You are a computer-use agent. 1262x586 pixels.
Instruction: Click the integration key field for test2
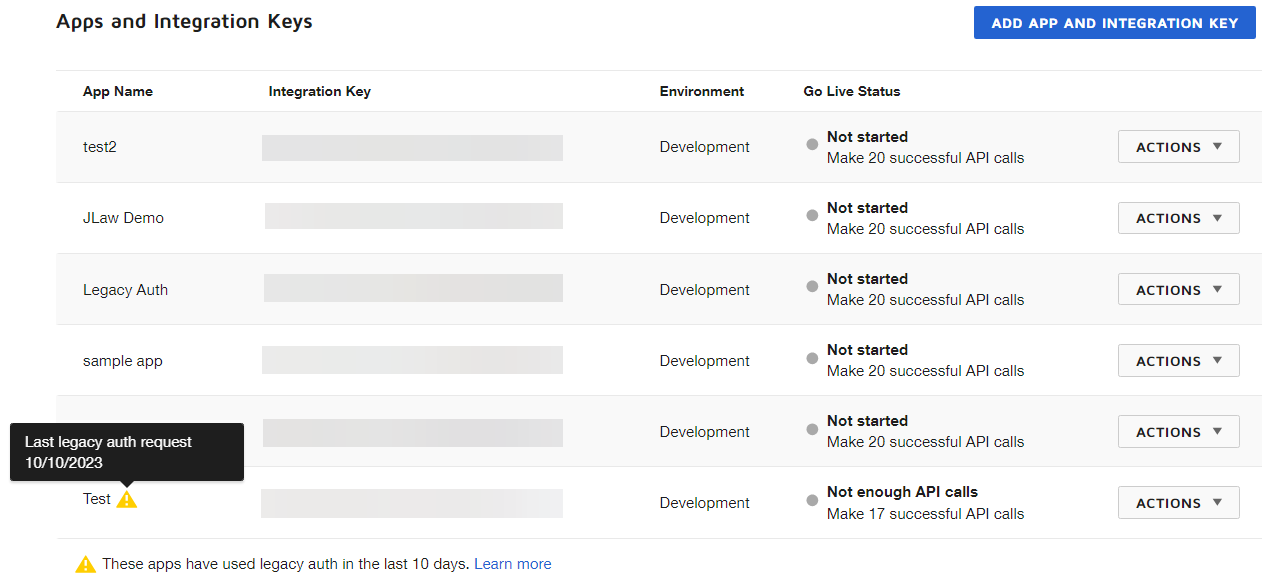412,148
